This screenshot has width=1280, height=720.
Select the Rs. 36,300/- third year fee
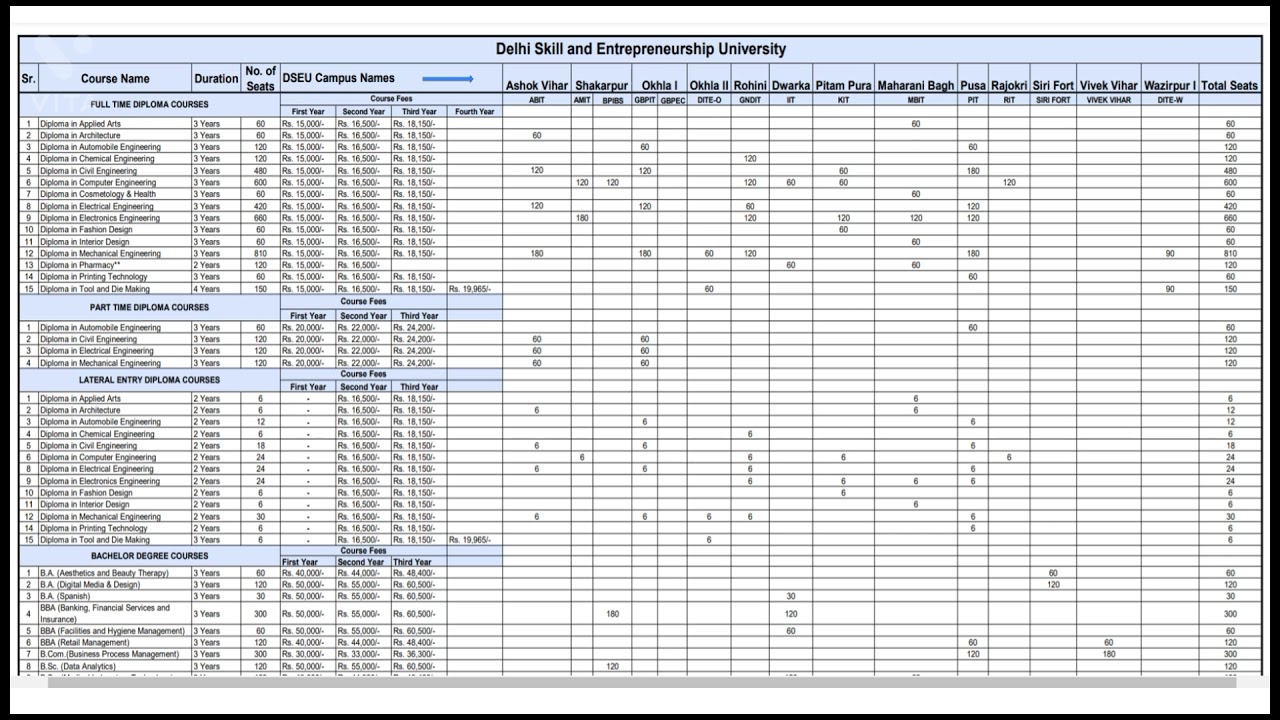tap(412, 654)
